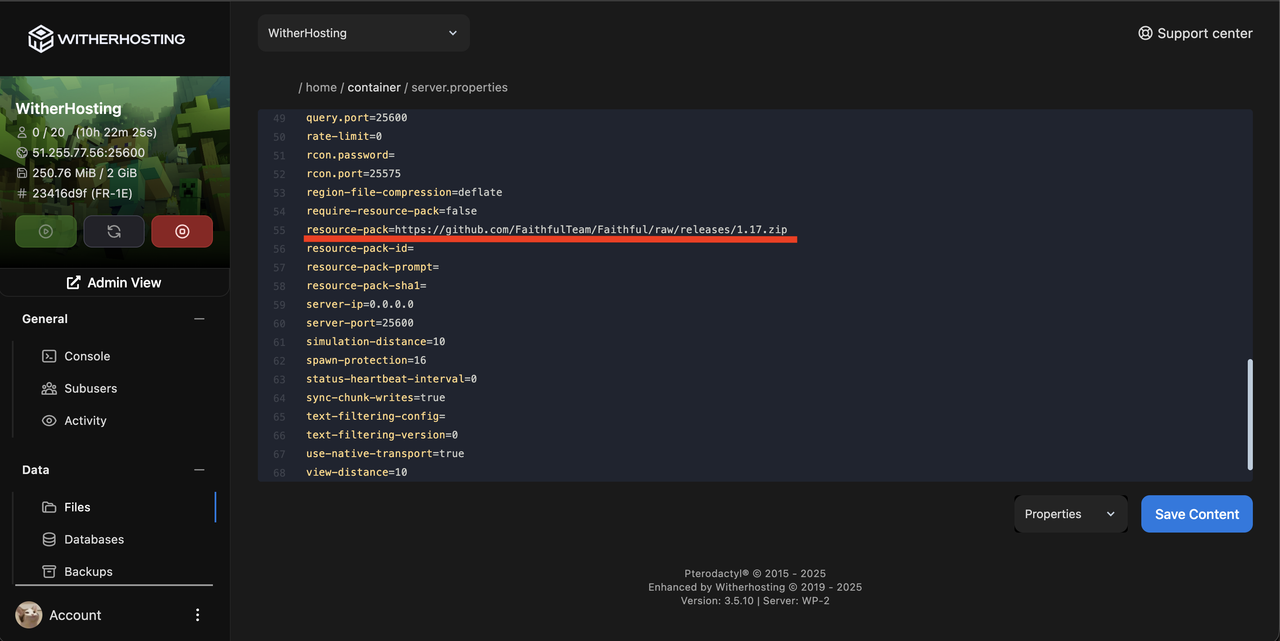Click the region-file-compression=deflate line

click(x=404, y=192)
